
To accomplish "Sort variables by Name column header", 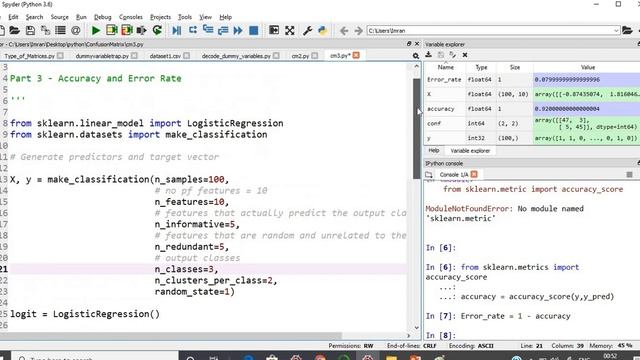I will (445, 67).
